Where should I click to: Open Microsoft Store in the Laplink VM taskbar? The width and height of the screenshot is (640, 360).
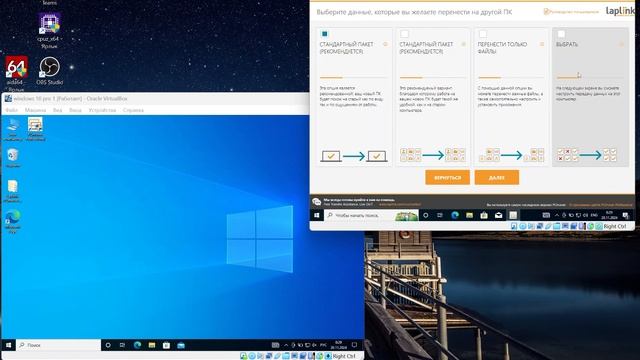click(x=484, y=215)
